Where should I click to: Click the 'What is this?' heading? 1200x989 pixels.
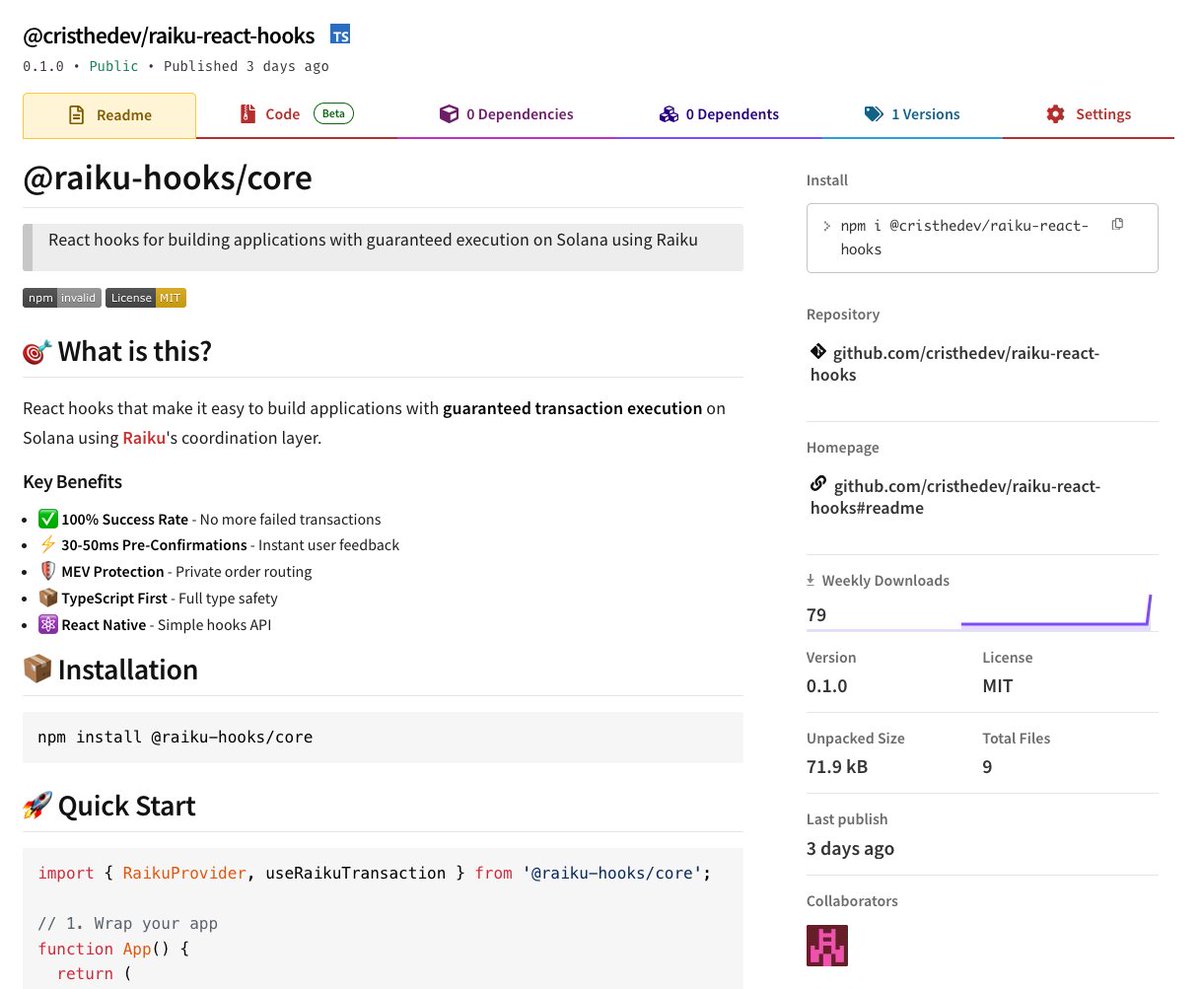point(135,352)
